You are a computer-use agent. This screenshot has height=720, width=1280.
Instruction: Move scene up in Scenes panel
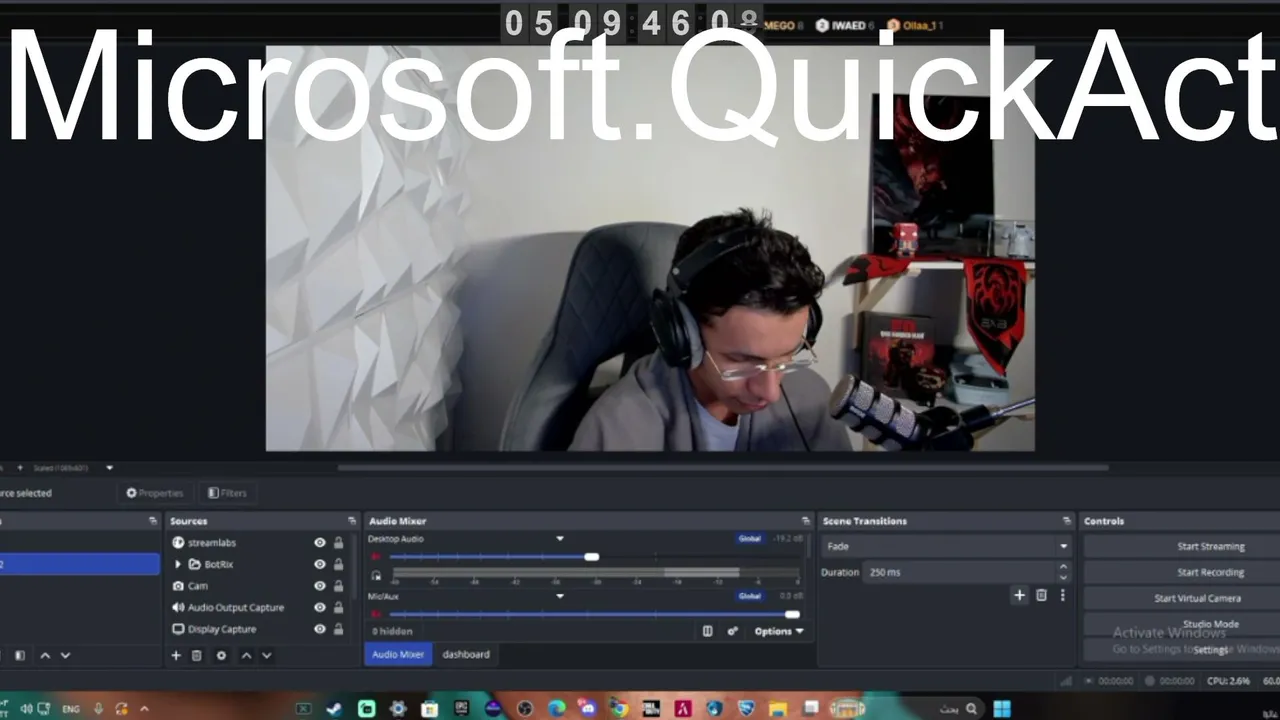[45, 656]
